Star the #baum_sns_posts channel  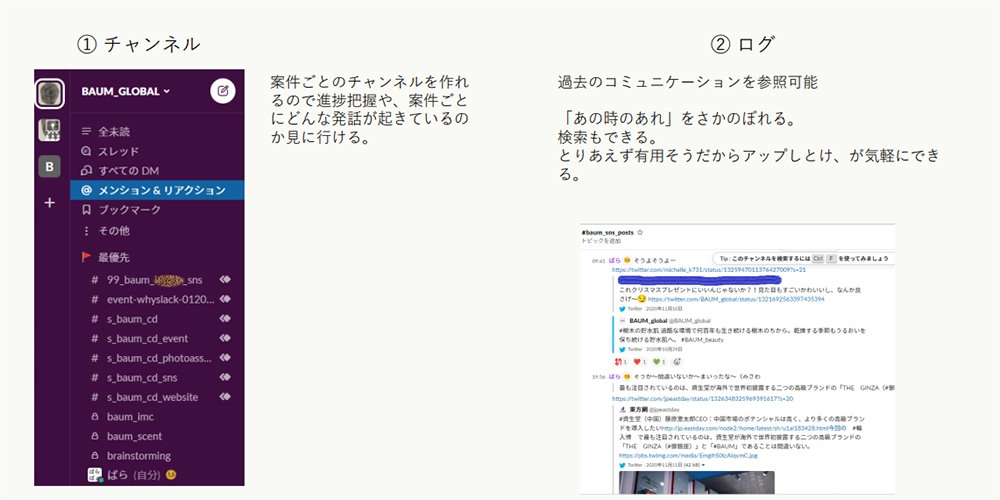(640, 233)
